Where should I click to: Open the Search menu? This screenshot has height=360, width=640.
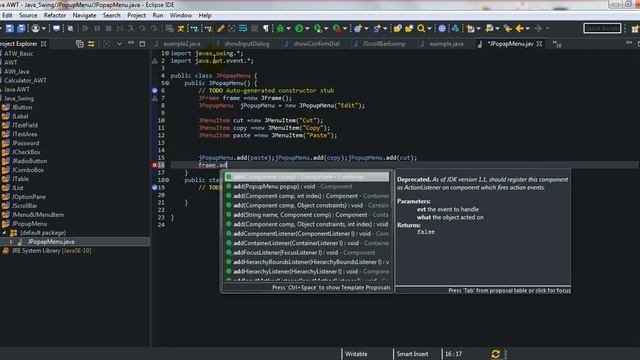click(x=111, y=15)
